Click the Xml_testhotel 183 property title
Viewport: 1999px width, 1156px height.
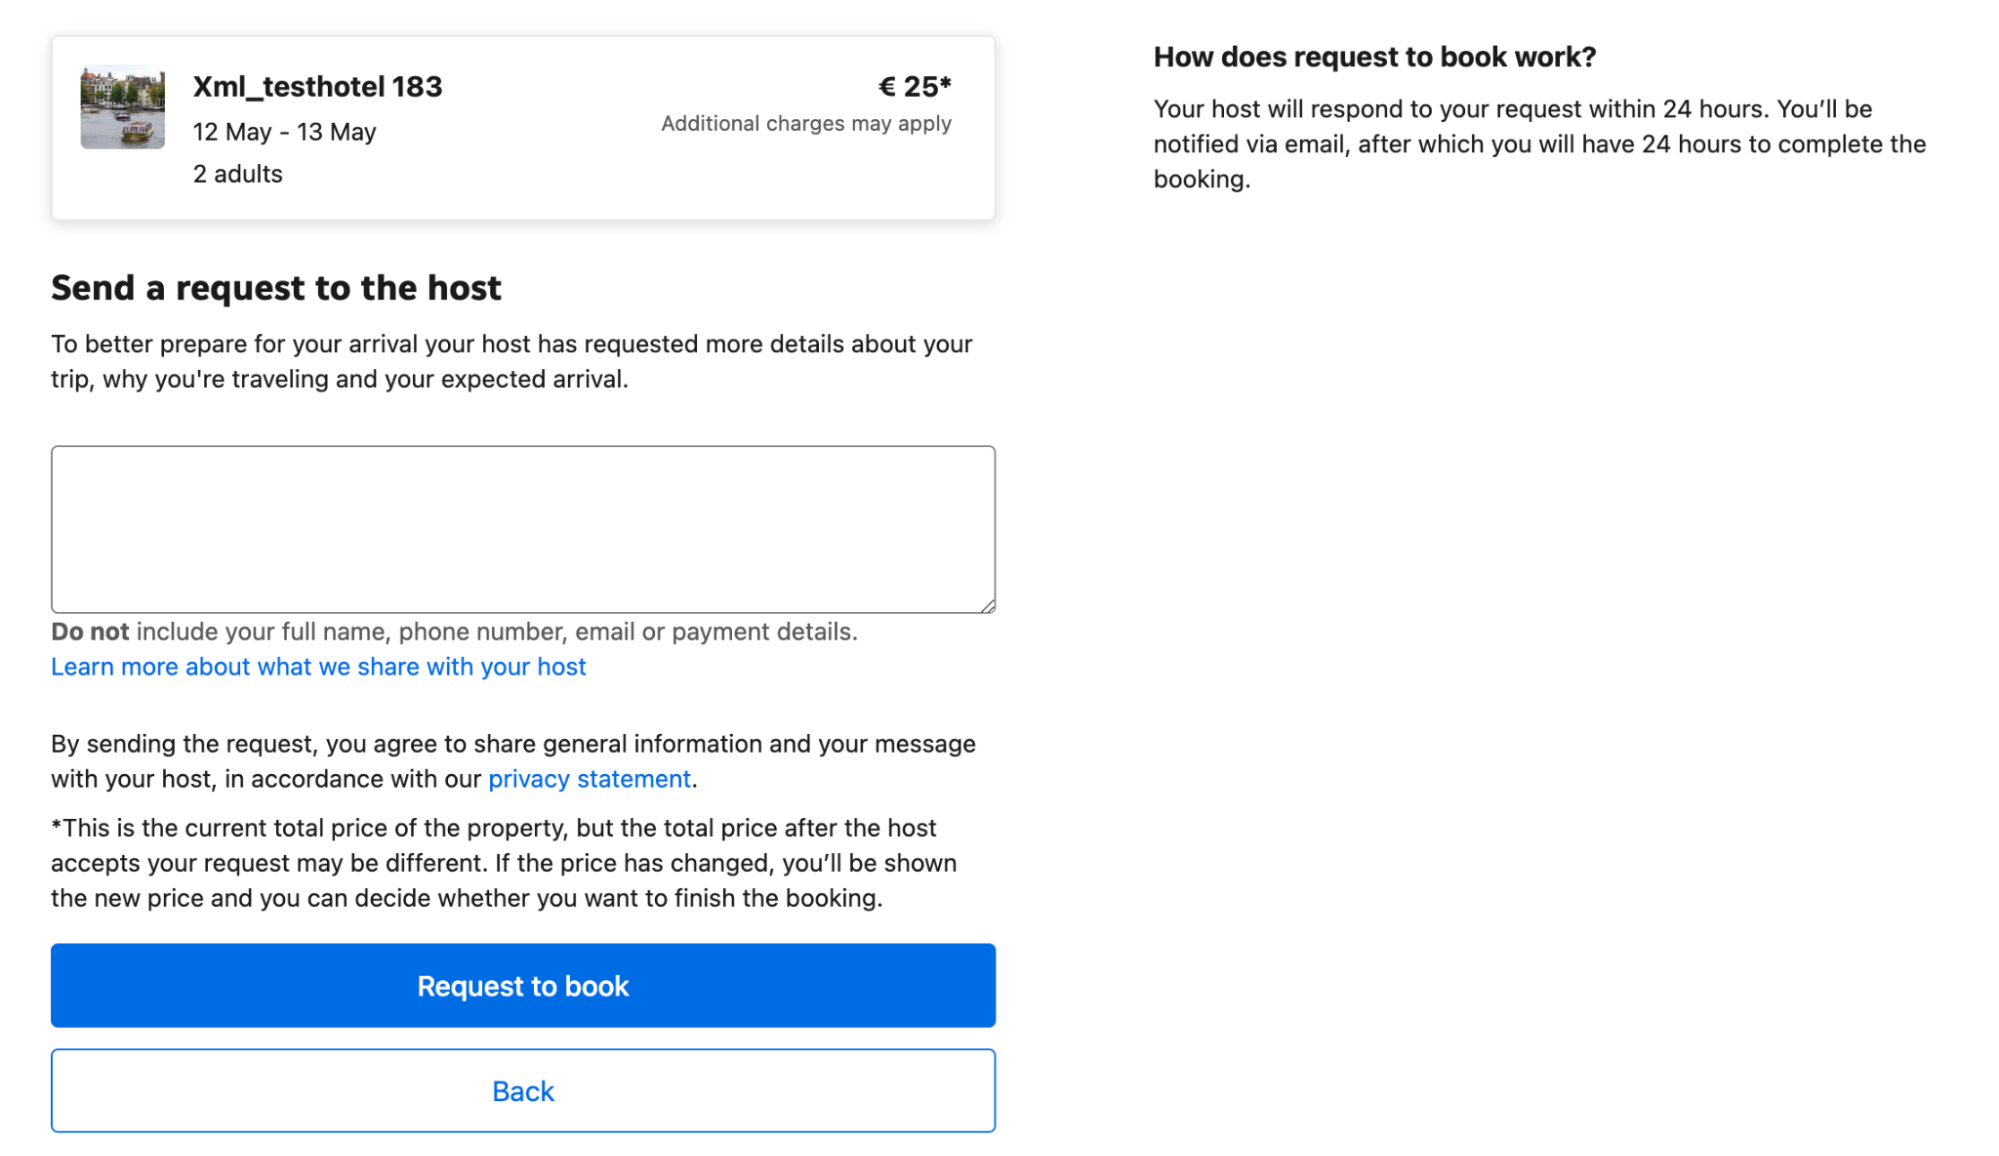317,87
